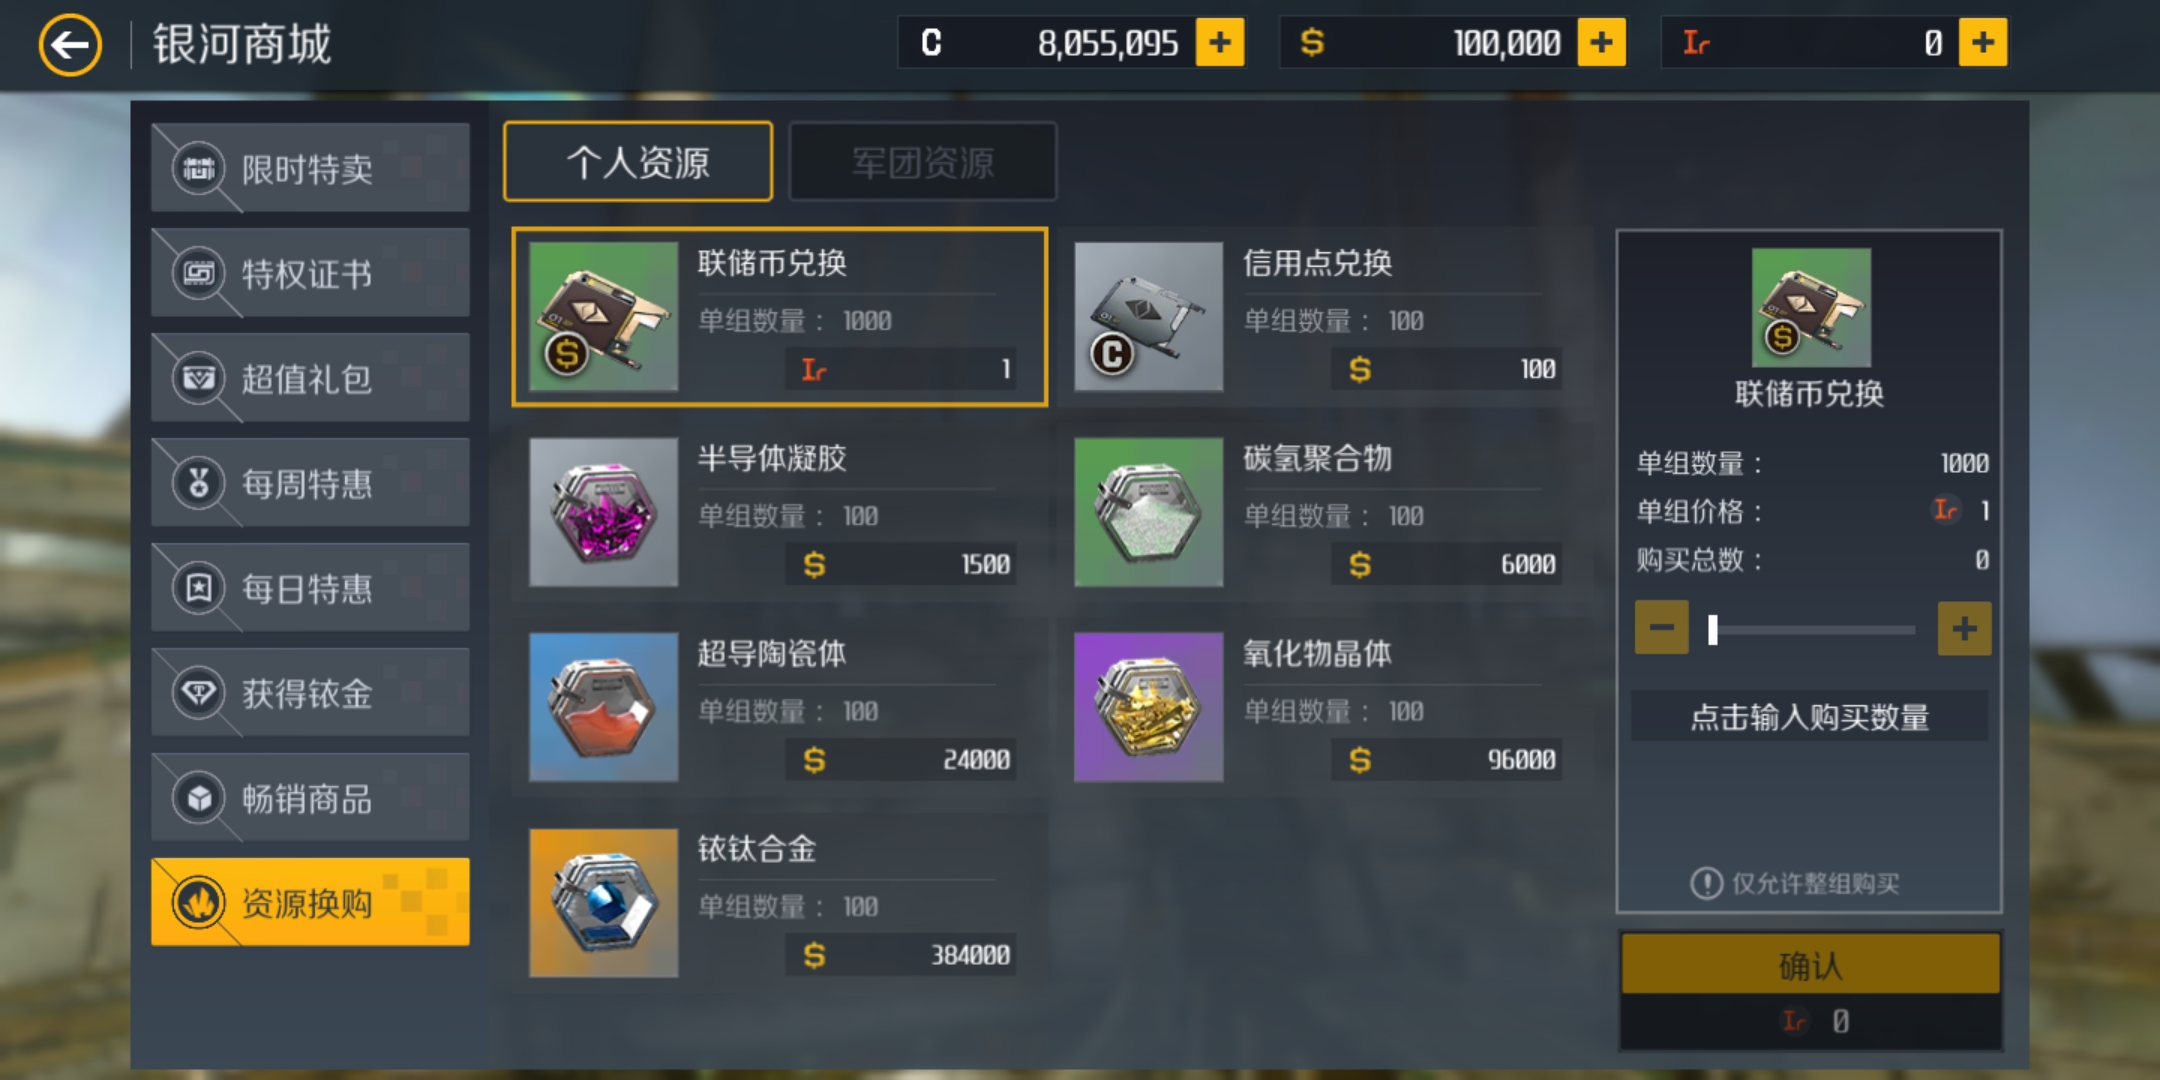Add more $ currency with plus icon
2160x1080 pixels.
(1601, 42)
